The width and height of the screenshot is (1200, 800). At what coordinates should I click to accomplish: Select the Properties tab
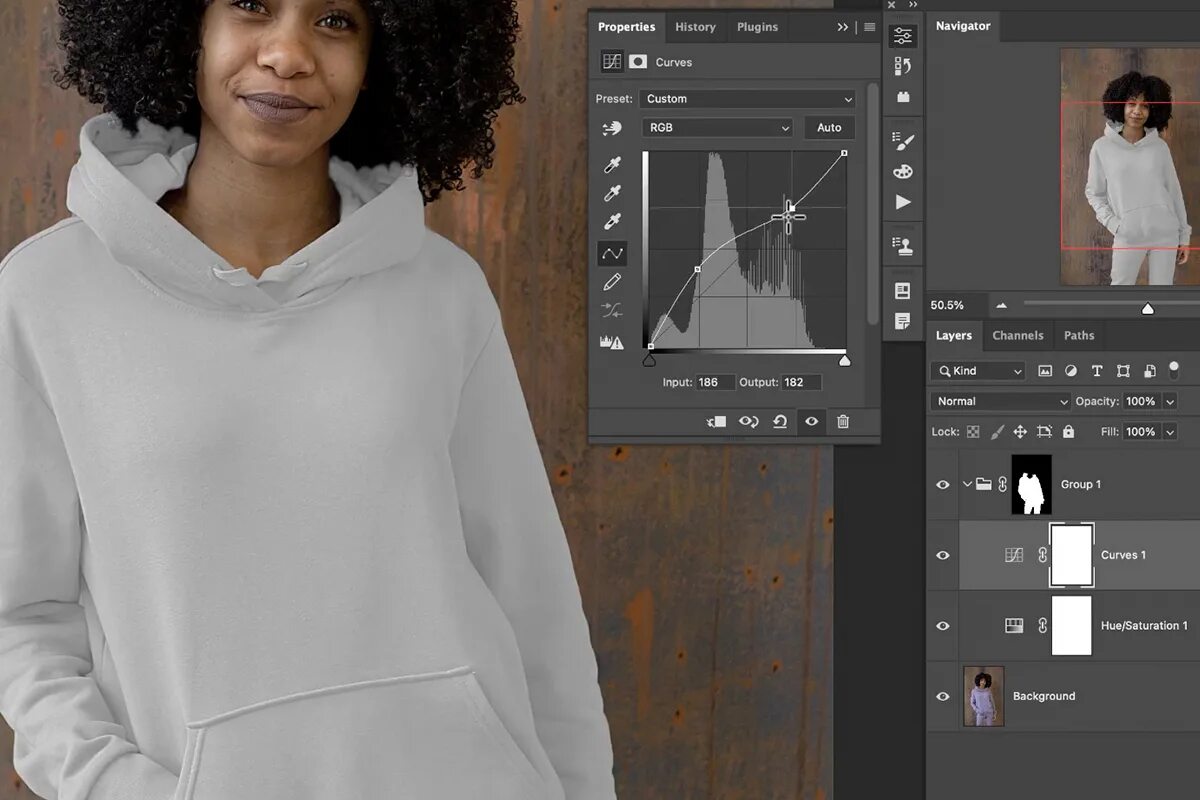click(627, 27)
